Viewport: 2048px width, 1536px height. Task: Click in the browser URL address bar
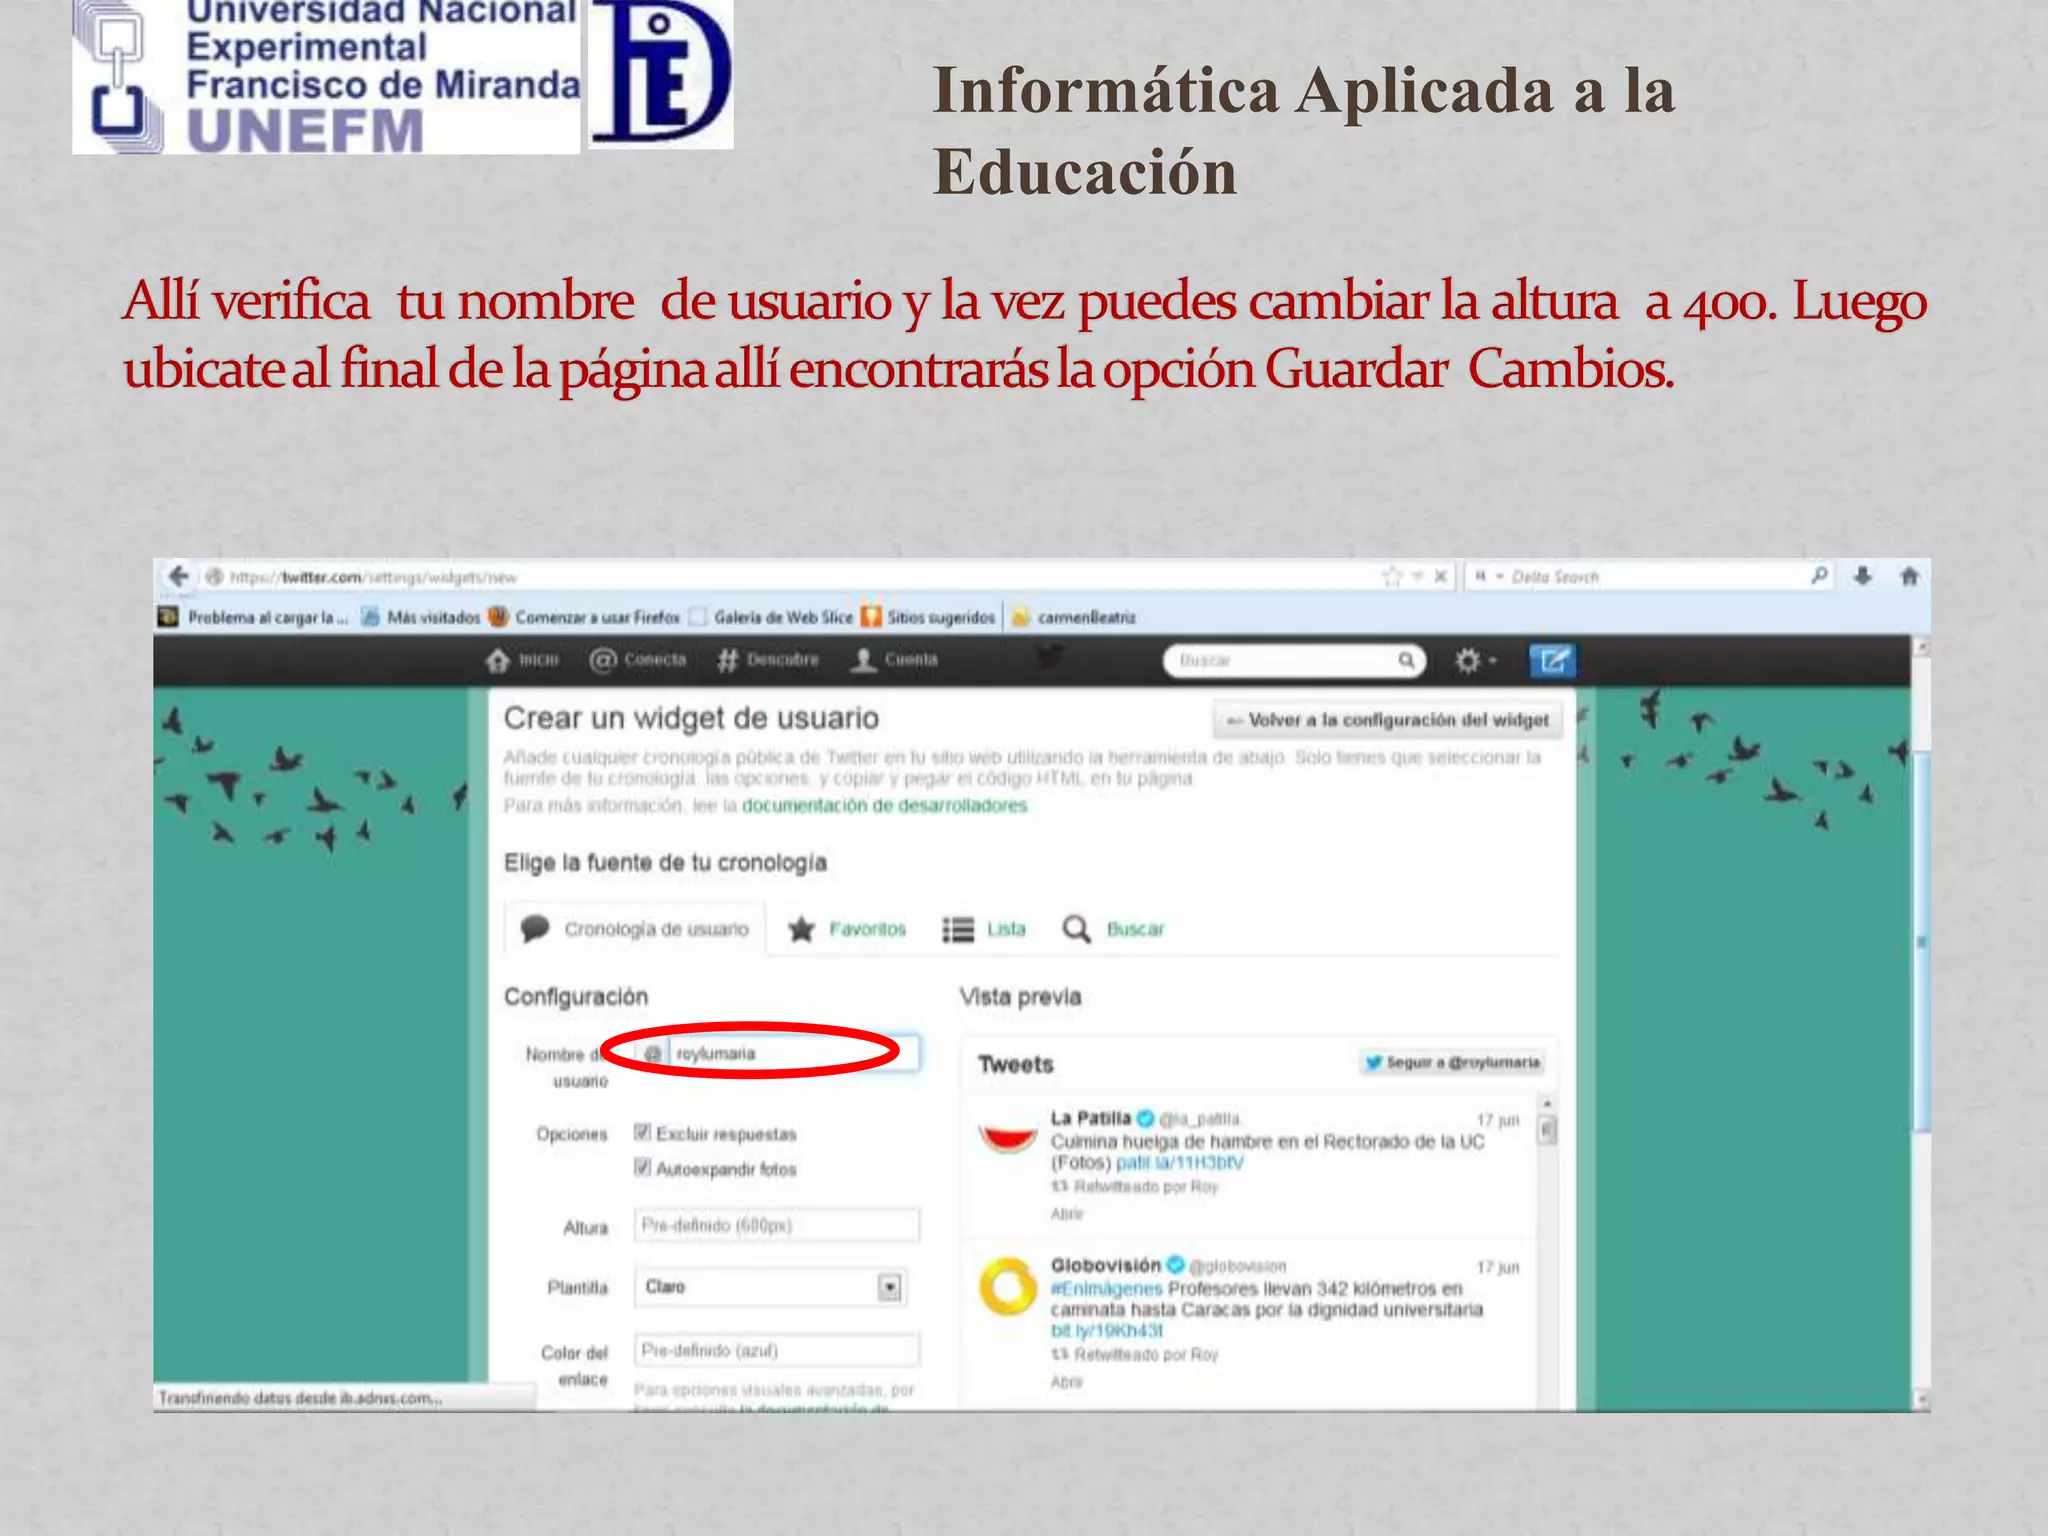point(790,577)
